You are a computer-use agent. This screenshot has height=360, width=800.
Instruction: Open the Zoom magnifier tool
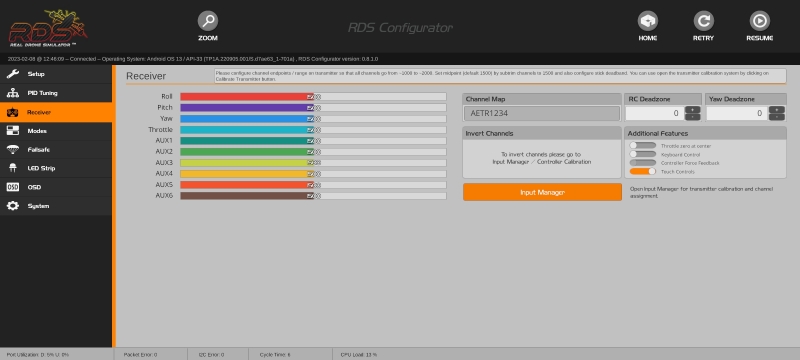(208, 21)
